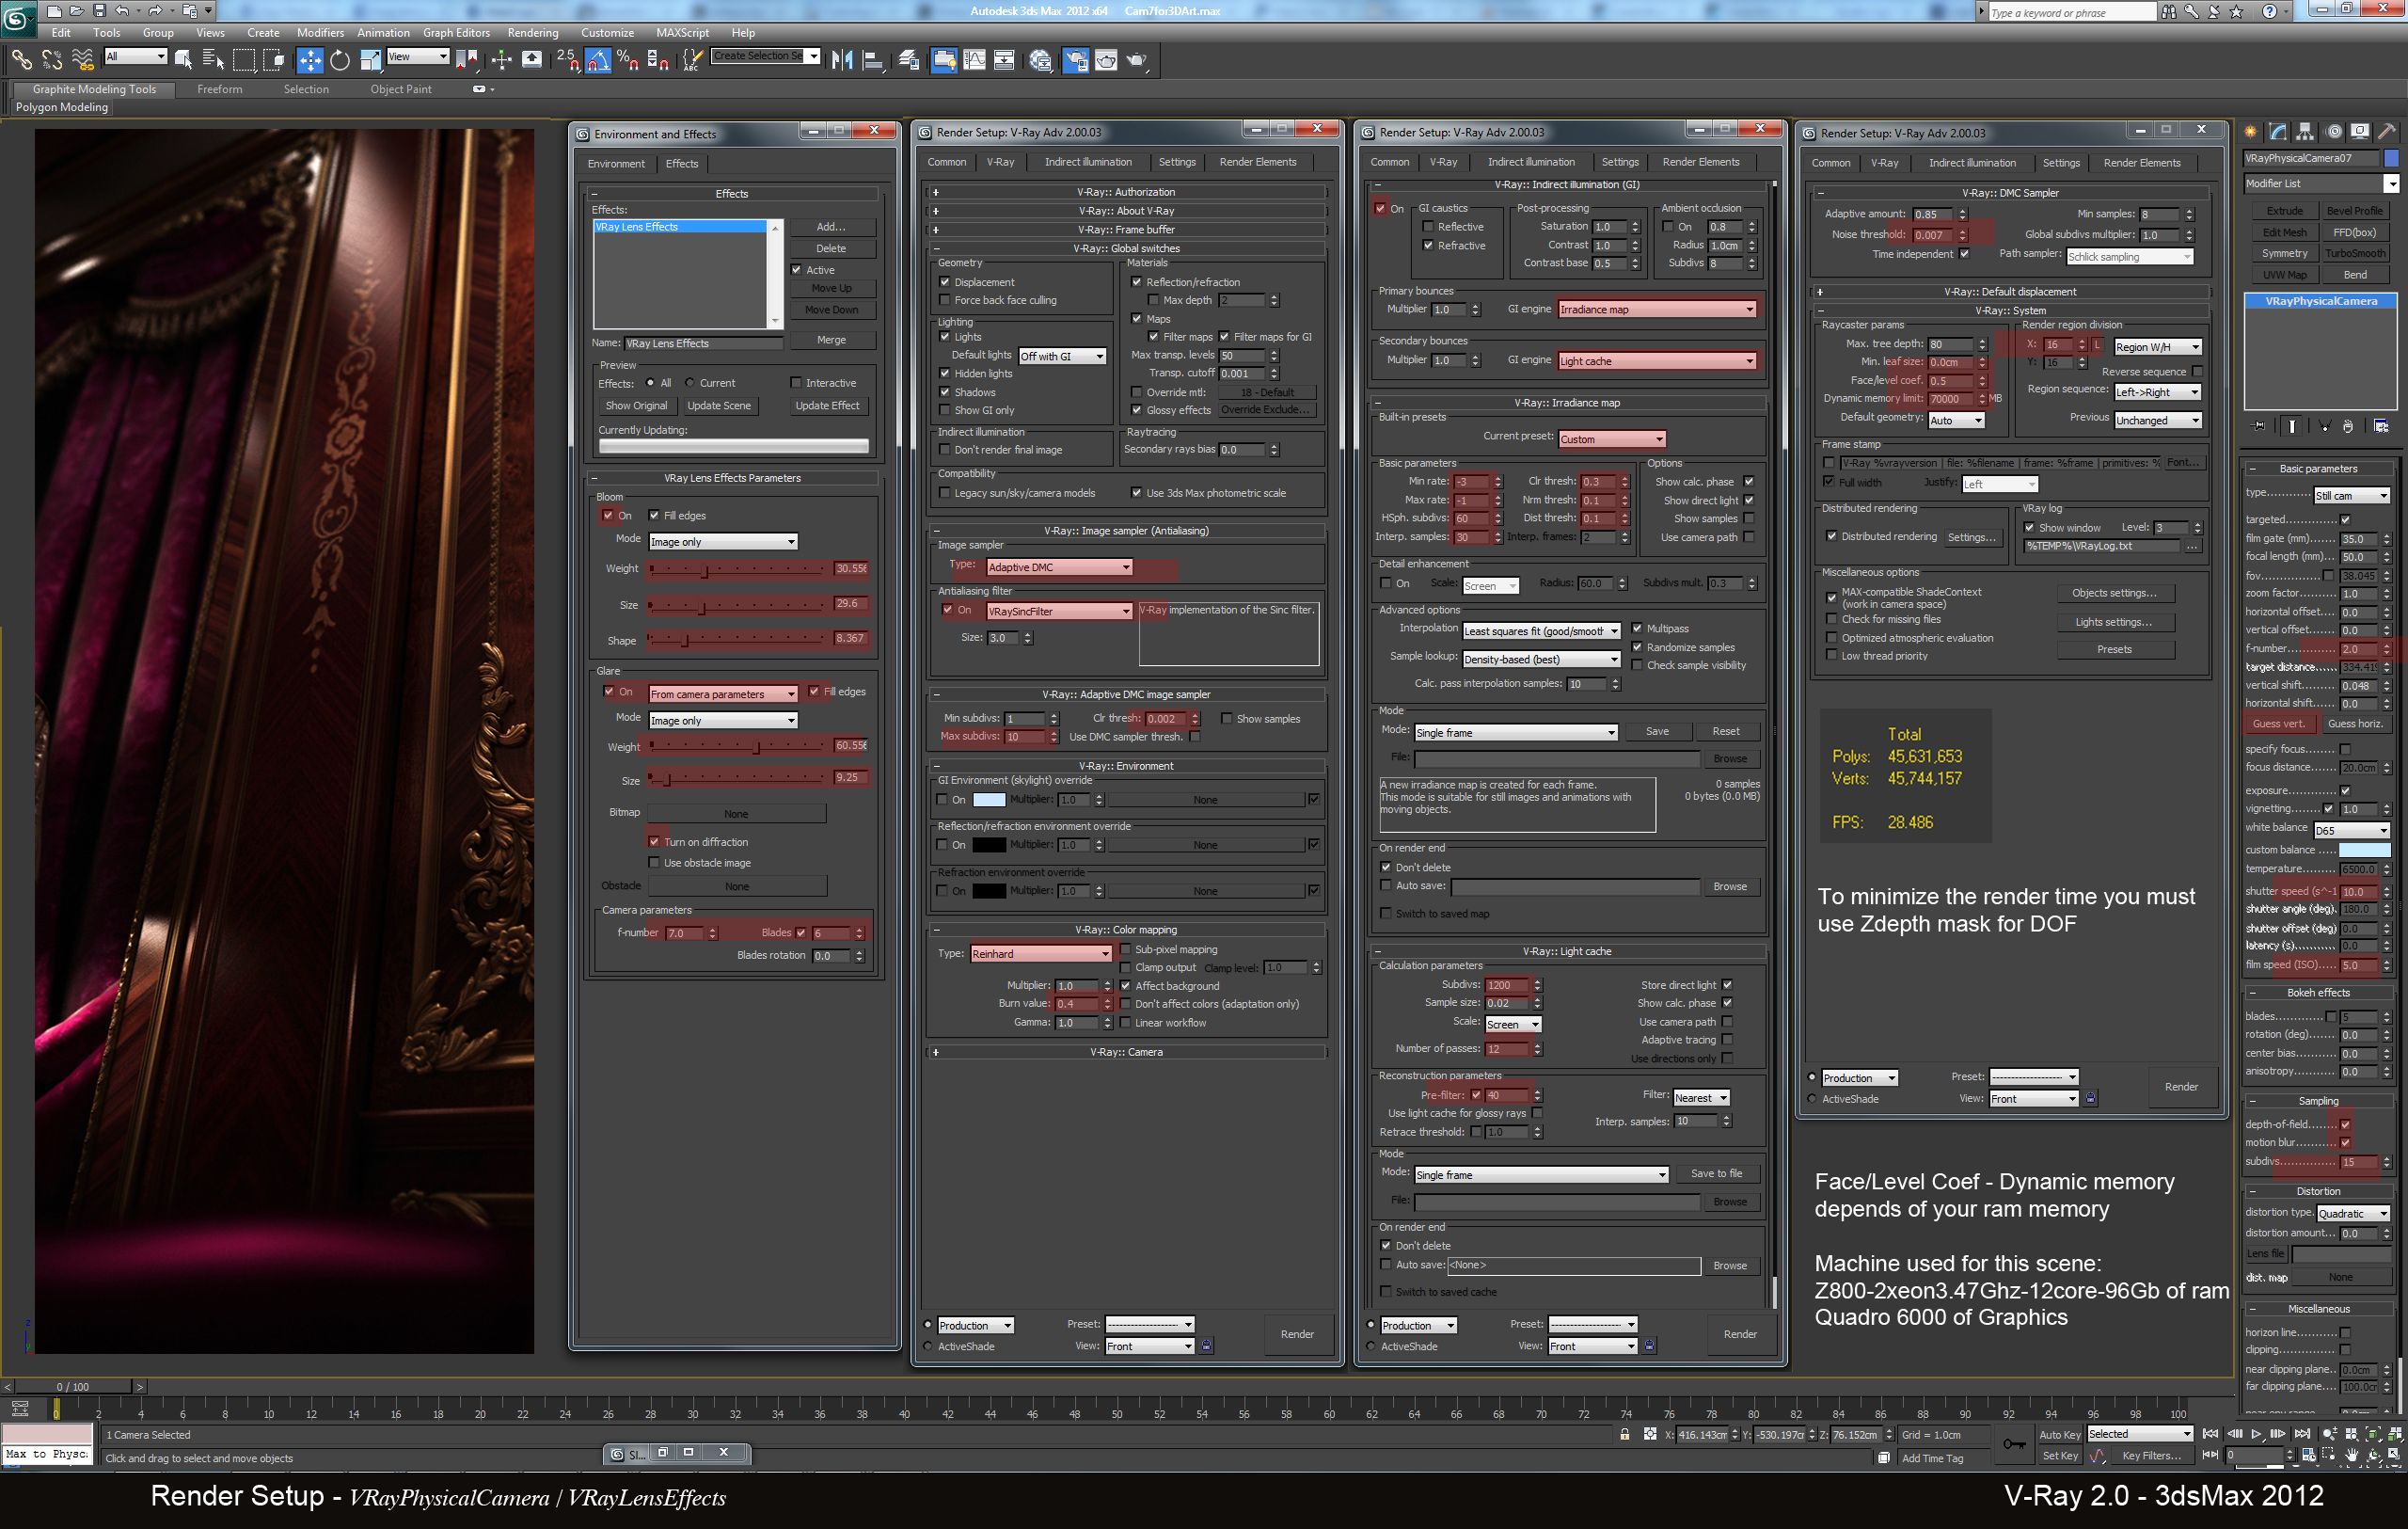Image resolution: width=2408 pixels, height=1529 pixels.
Task: Open the Curve Editor icon
Action: point(974,60)
